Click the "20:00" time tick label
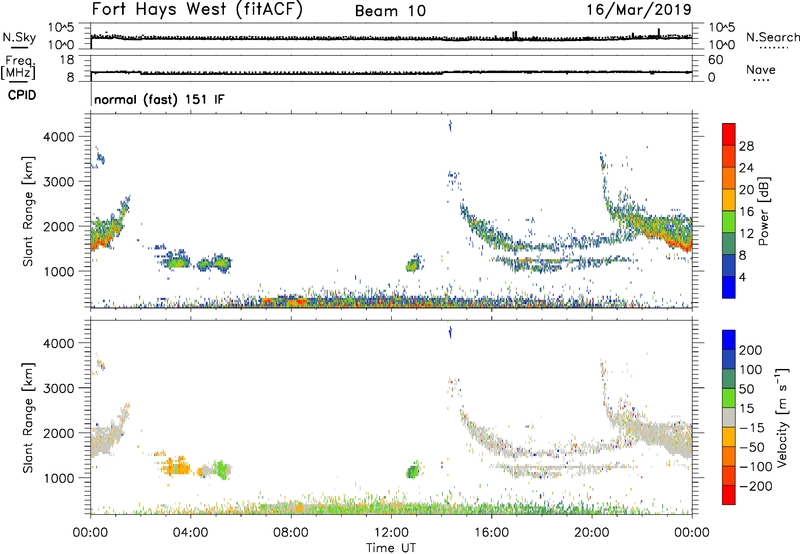Viewport: 800px width, 554px height. coord(591,533)
